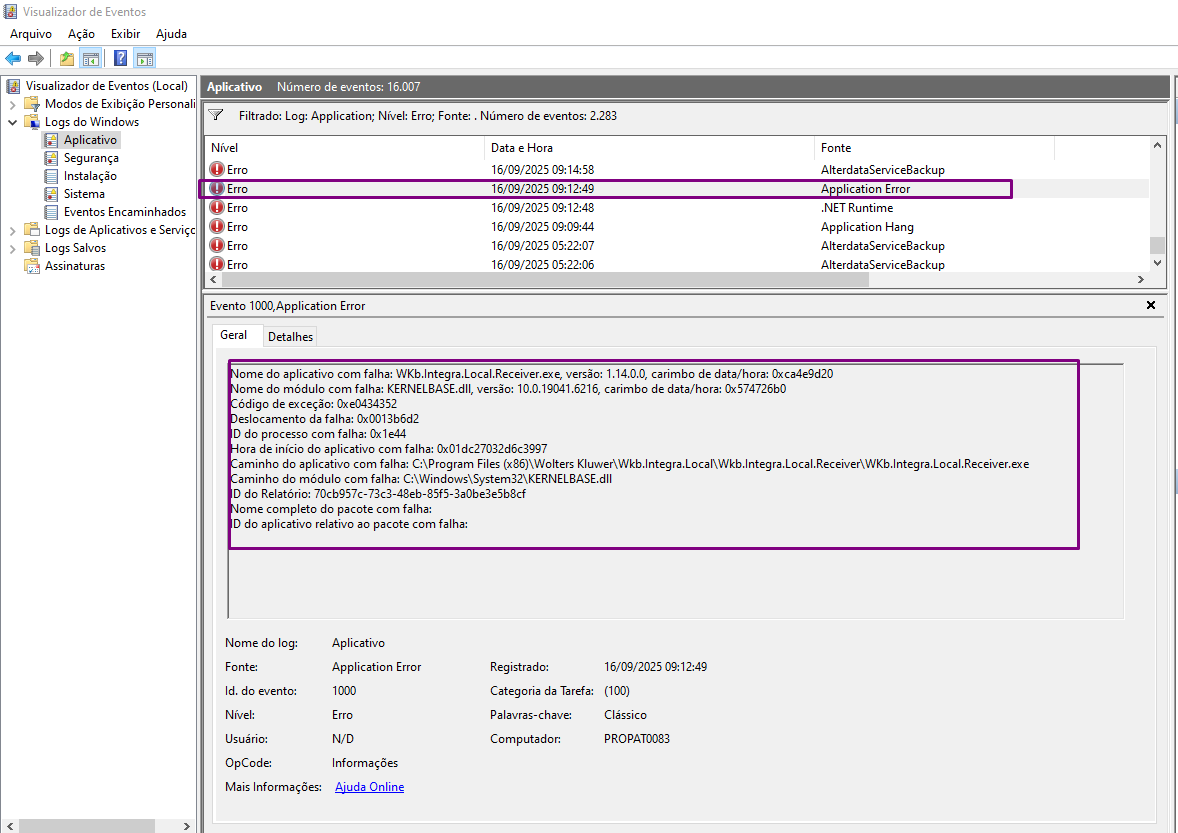Expand Logs de Aplicativos e Serviços node

pyautogui.click(x=12, y=230)
